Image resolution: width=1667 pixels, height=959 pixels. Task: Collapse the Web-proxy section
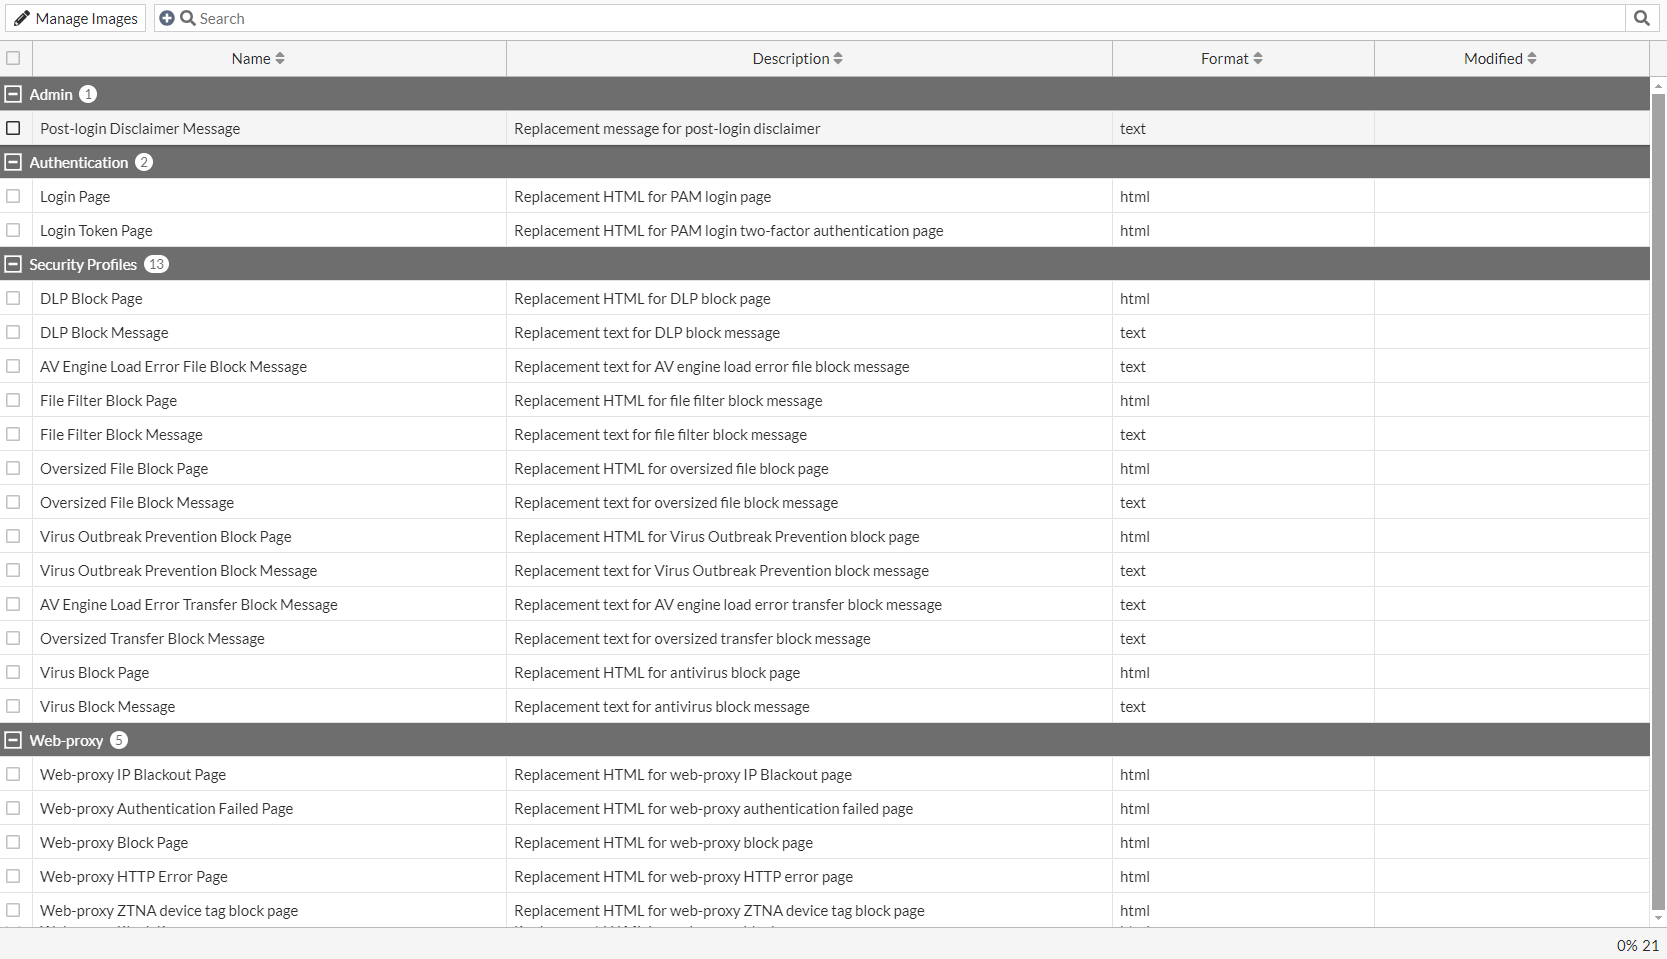pos(13,740)
